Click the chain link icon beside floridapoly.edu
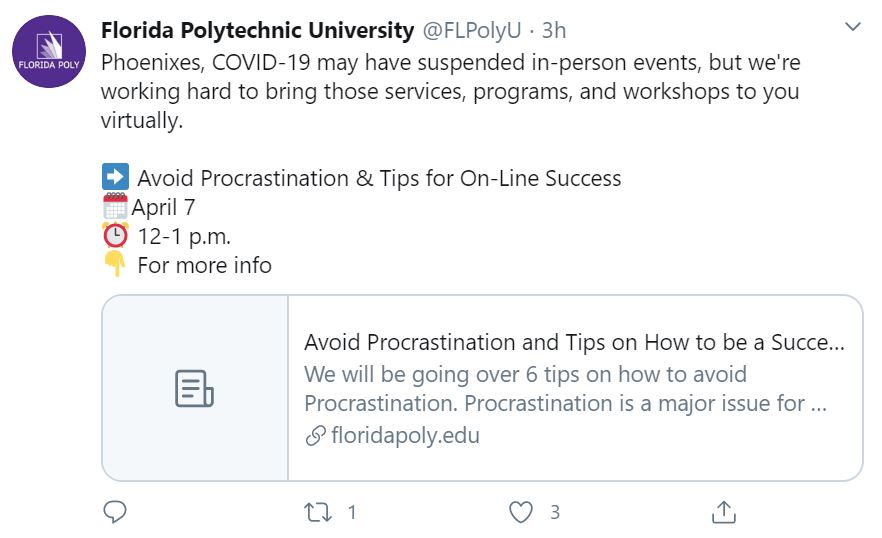 315,436
